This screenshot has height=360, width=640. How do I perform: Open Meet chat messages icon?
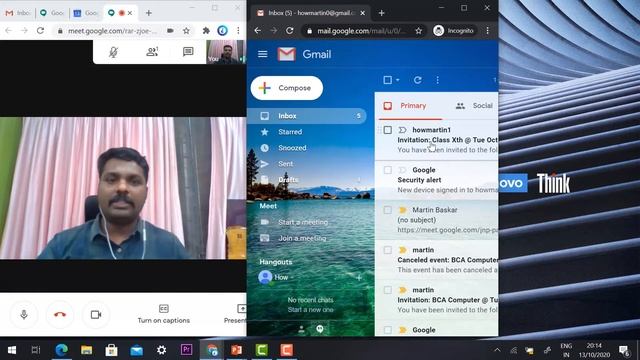tap(188, 52)
